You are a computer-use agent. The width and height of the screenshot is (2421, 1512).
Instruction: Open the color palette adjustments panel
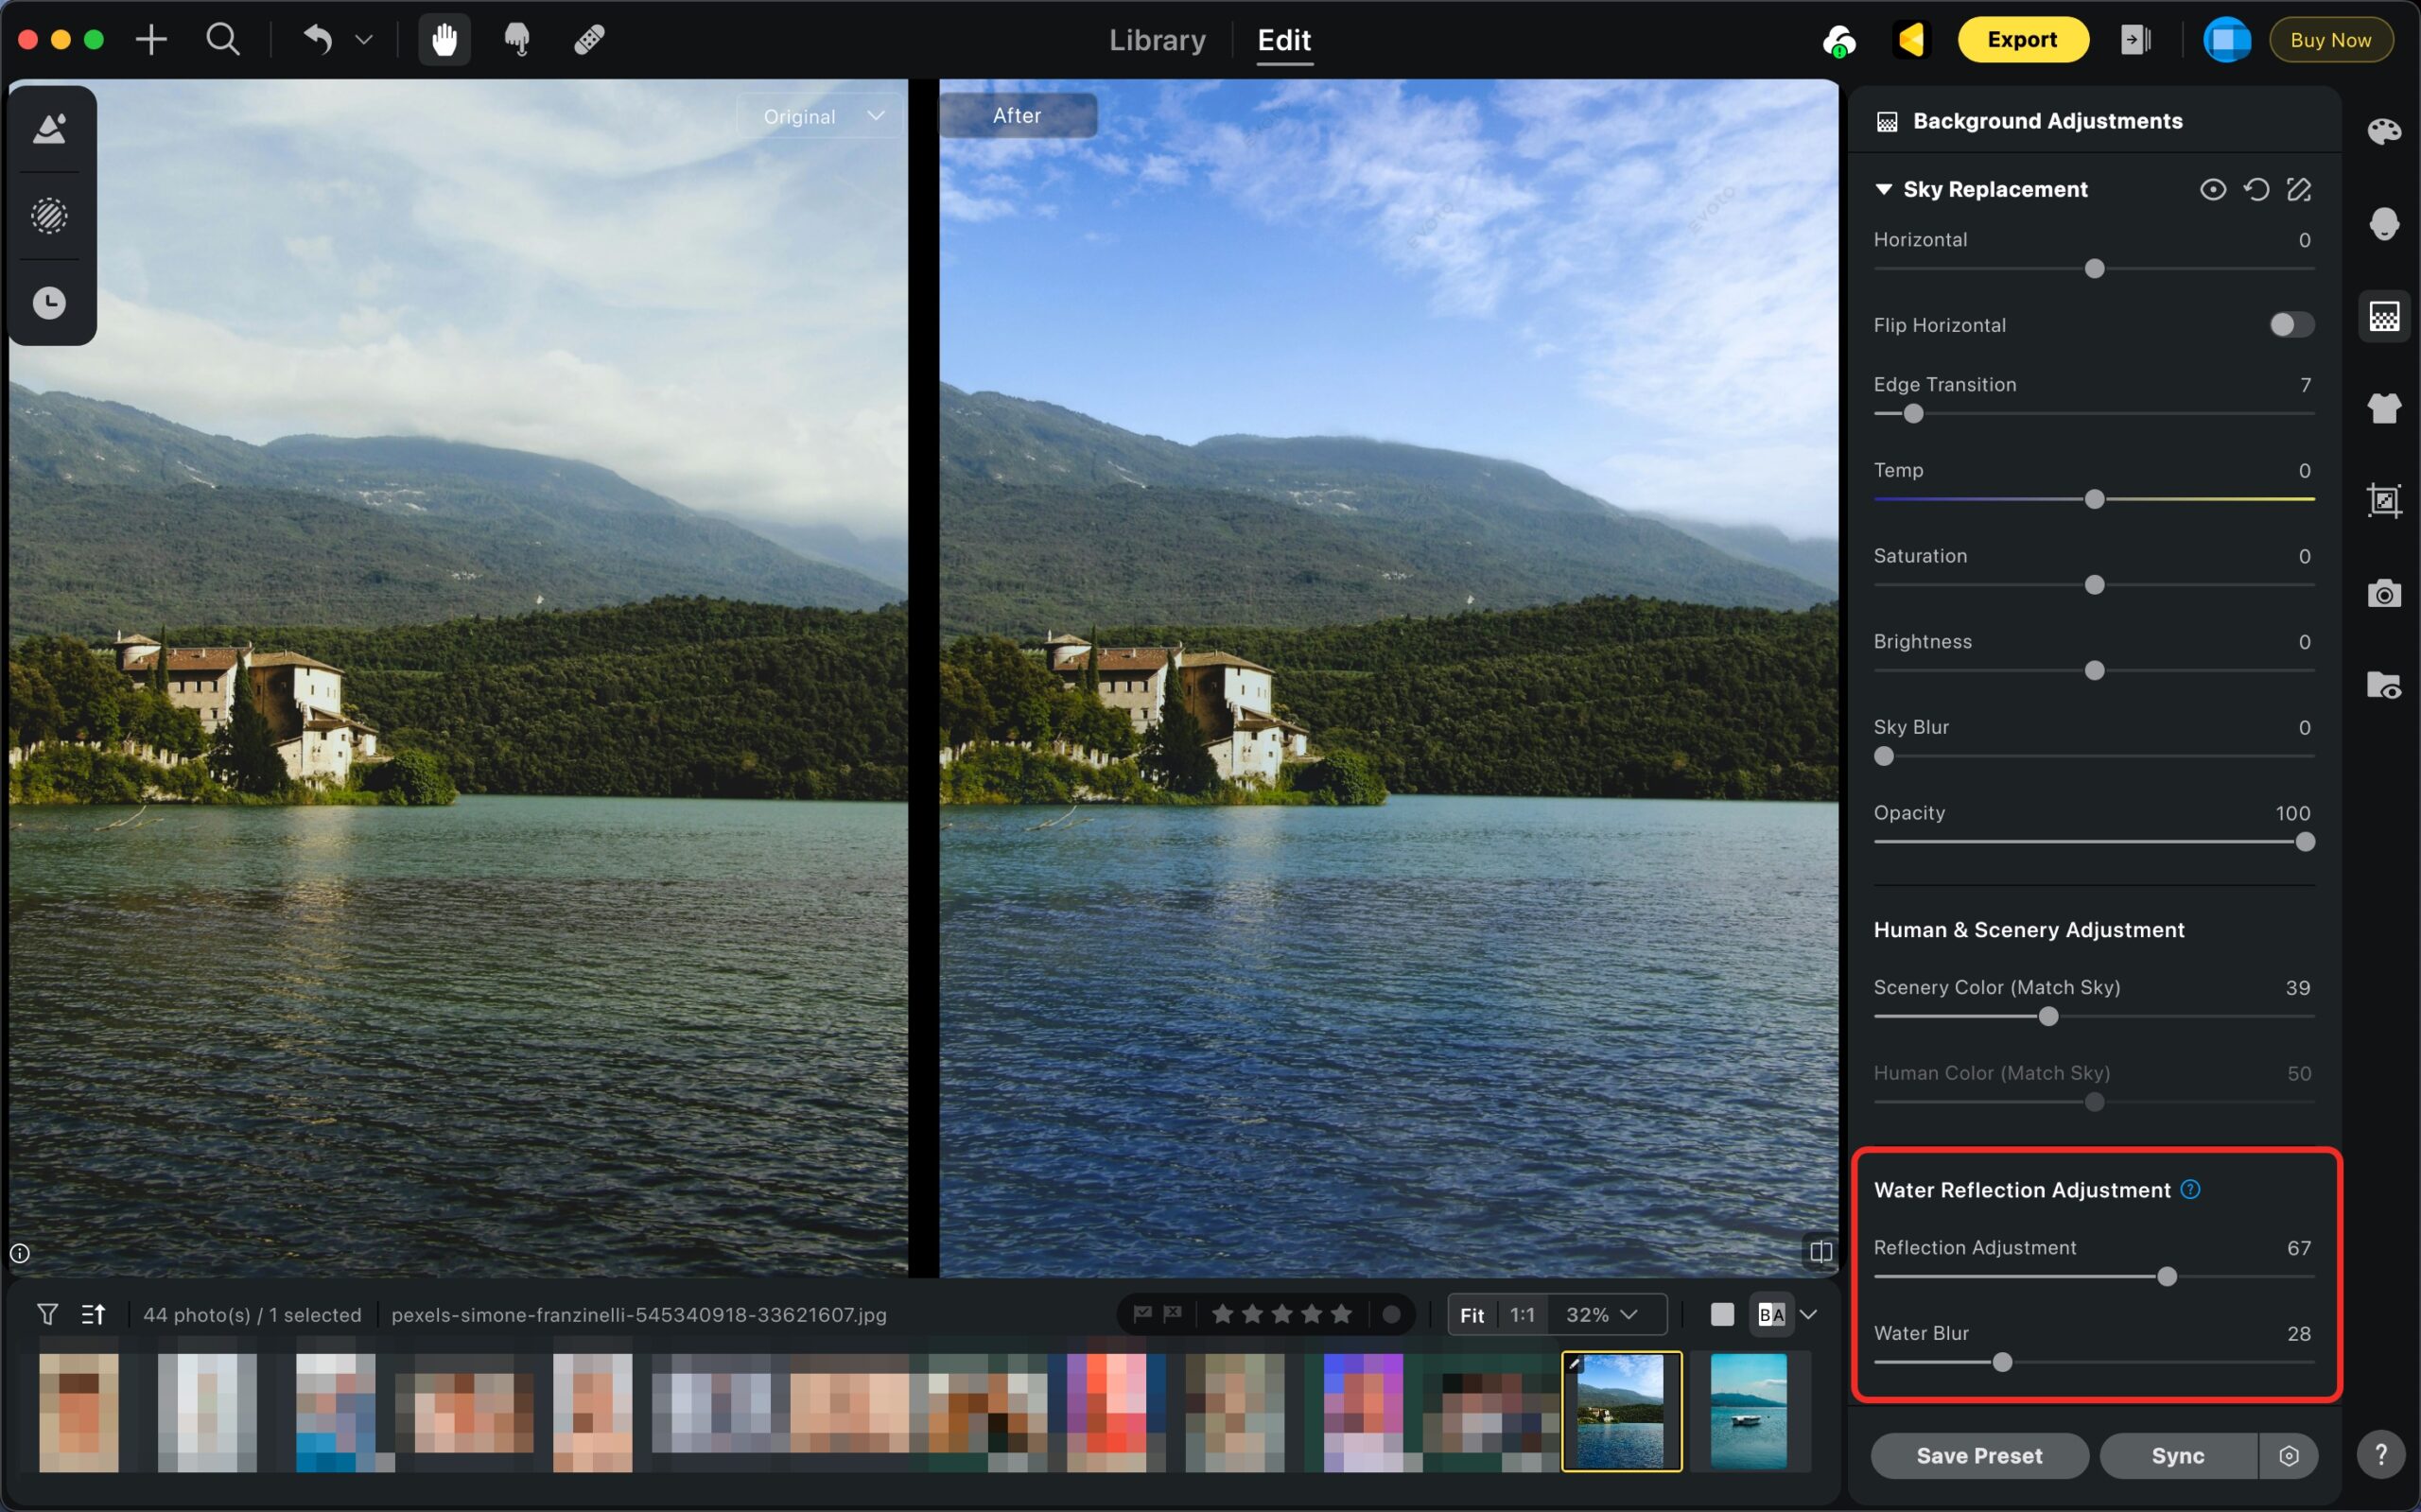tap(2383, 131)
